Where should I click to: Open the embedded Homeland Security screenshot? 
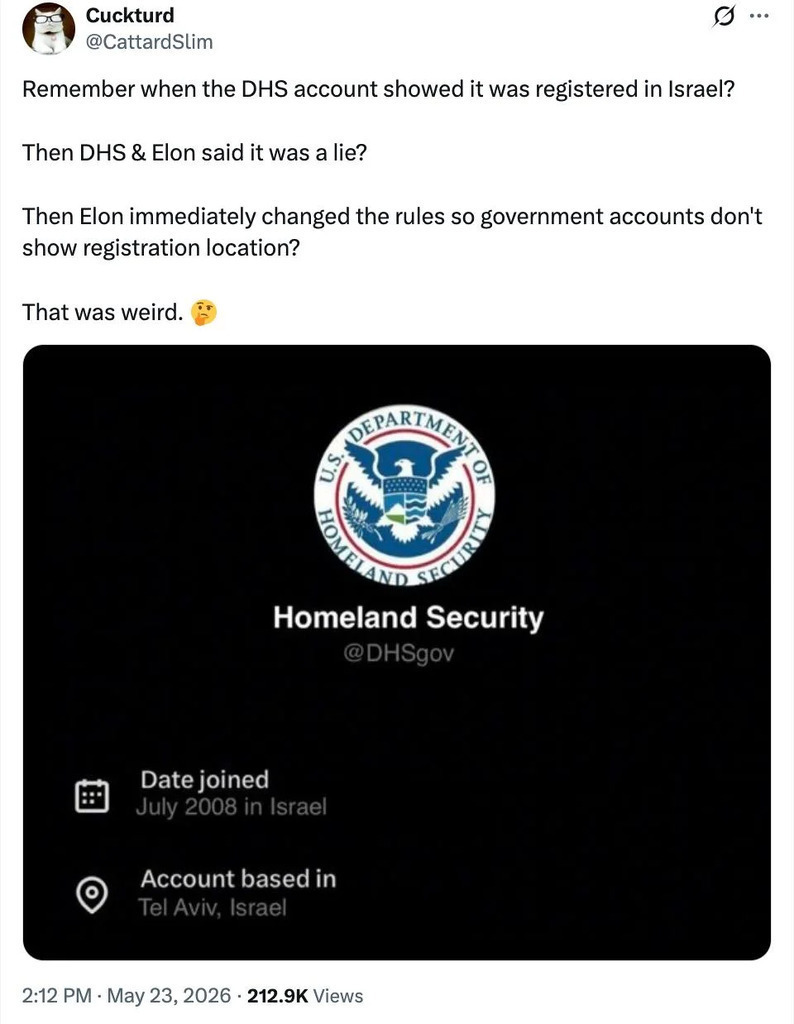(396, 652)
